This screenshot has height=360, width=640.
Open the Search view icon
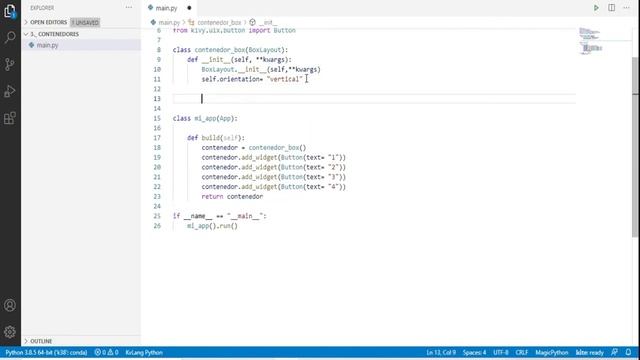coord(10,38)
